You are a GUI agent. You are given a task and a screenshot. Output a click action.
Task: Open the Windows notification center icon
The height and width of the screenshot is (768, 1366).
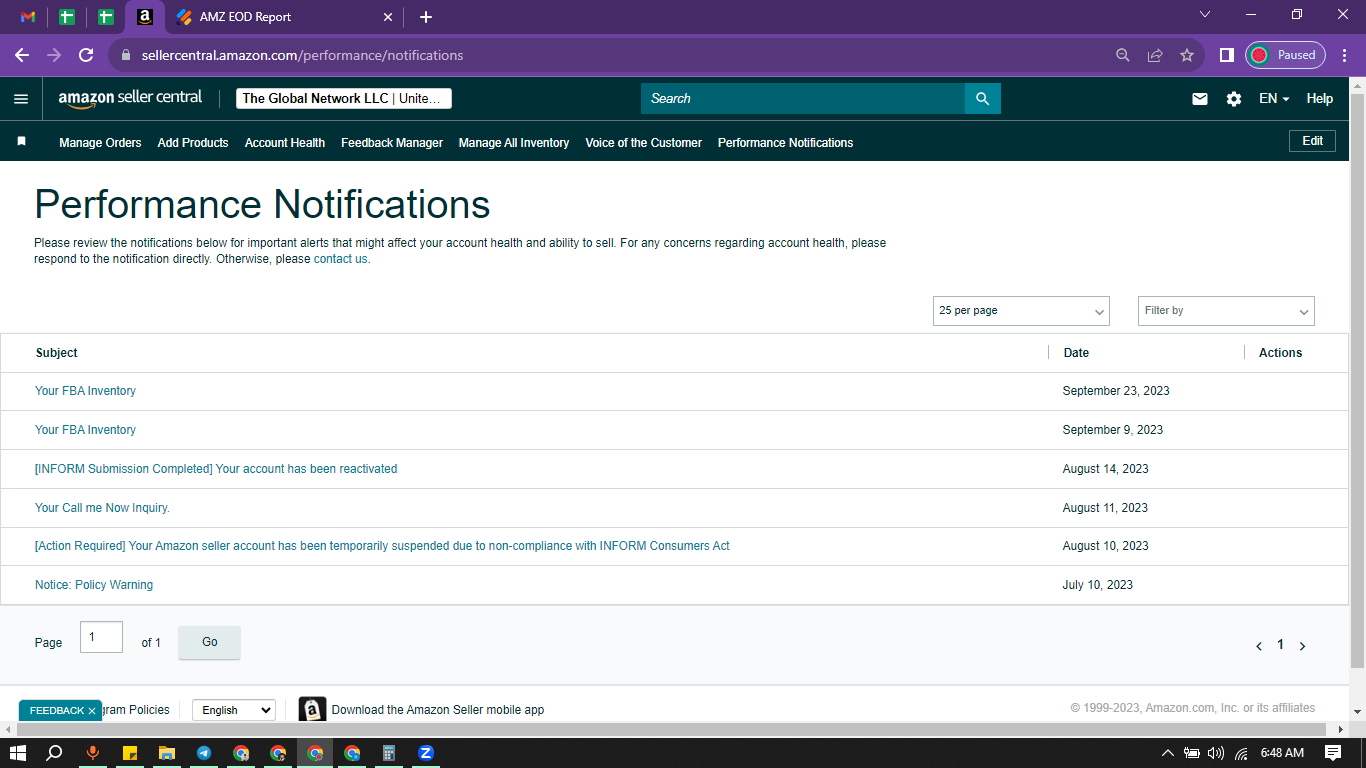click(x=1333, y=753)
